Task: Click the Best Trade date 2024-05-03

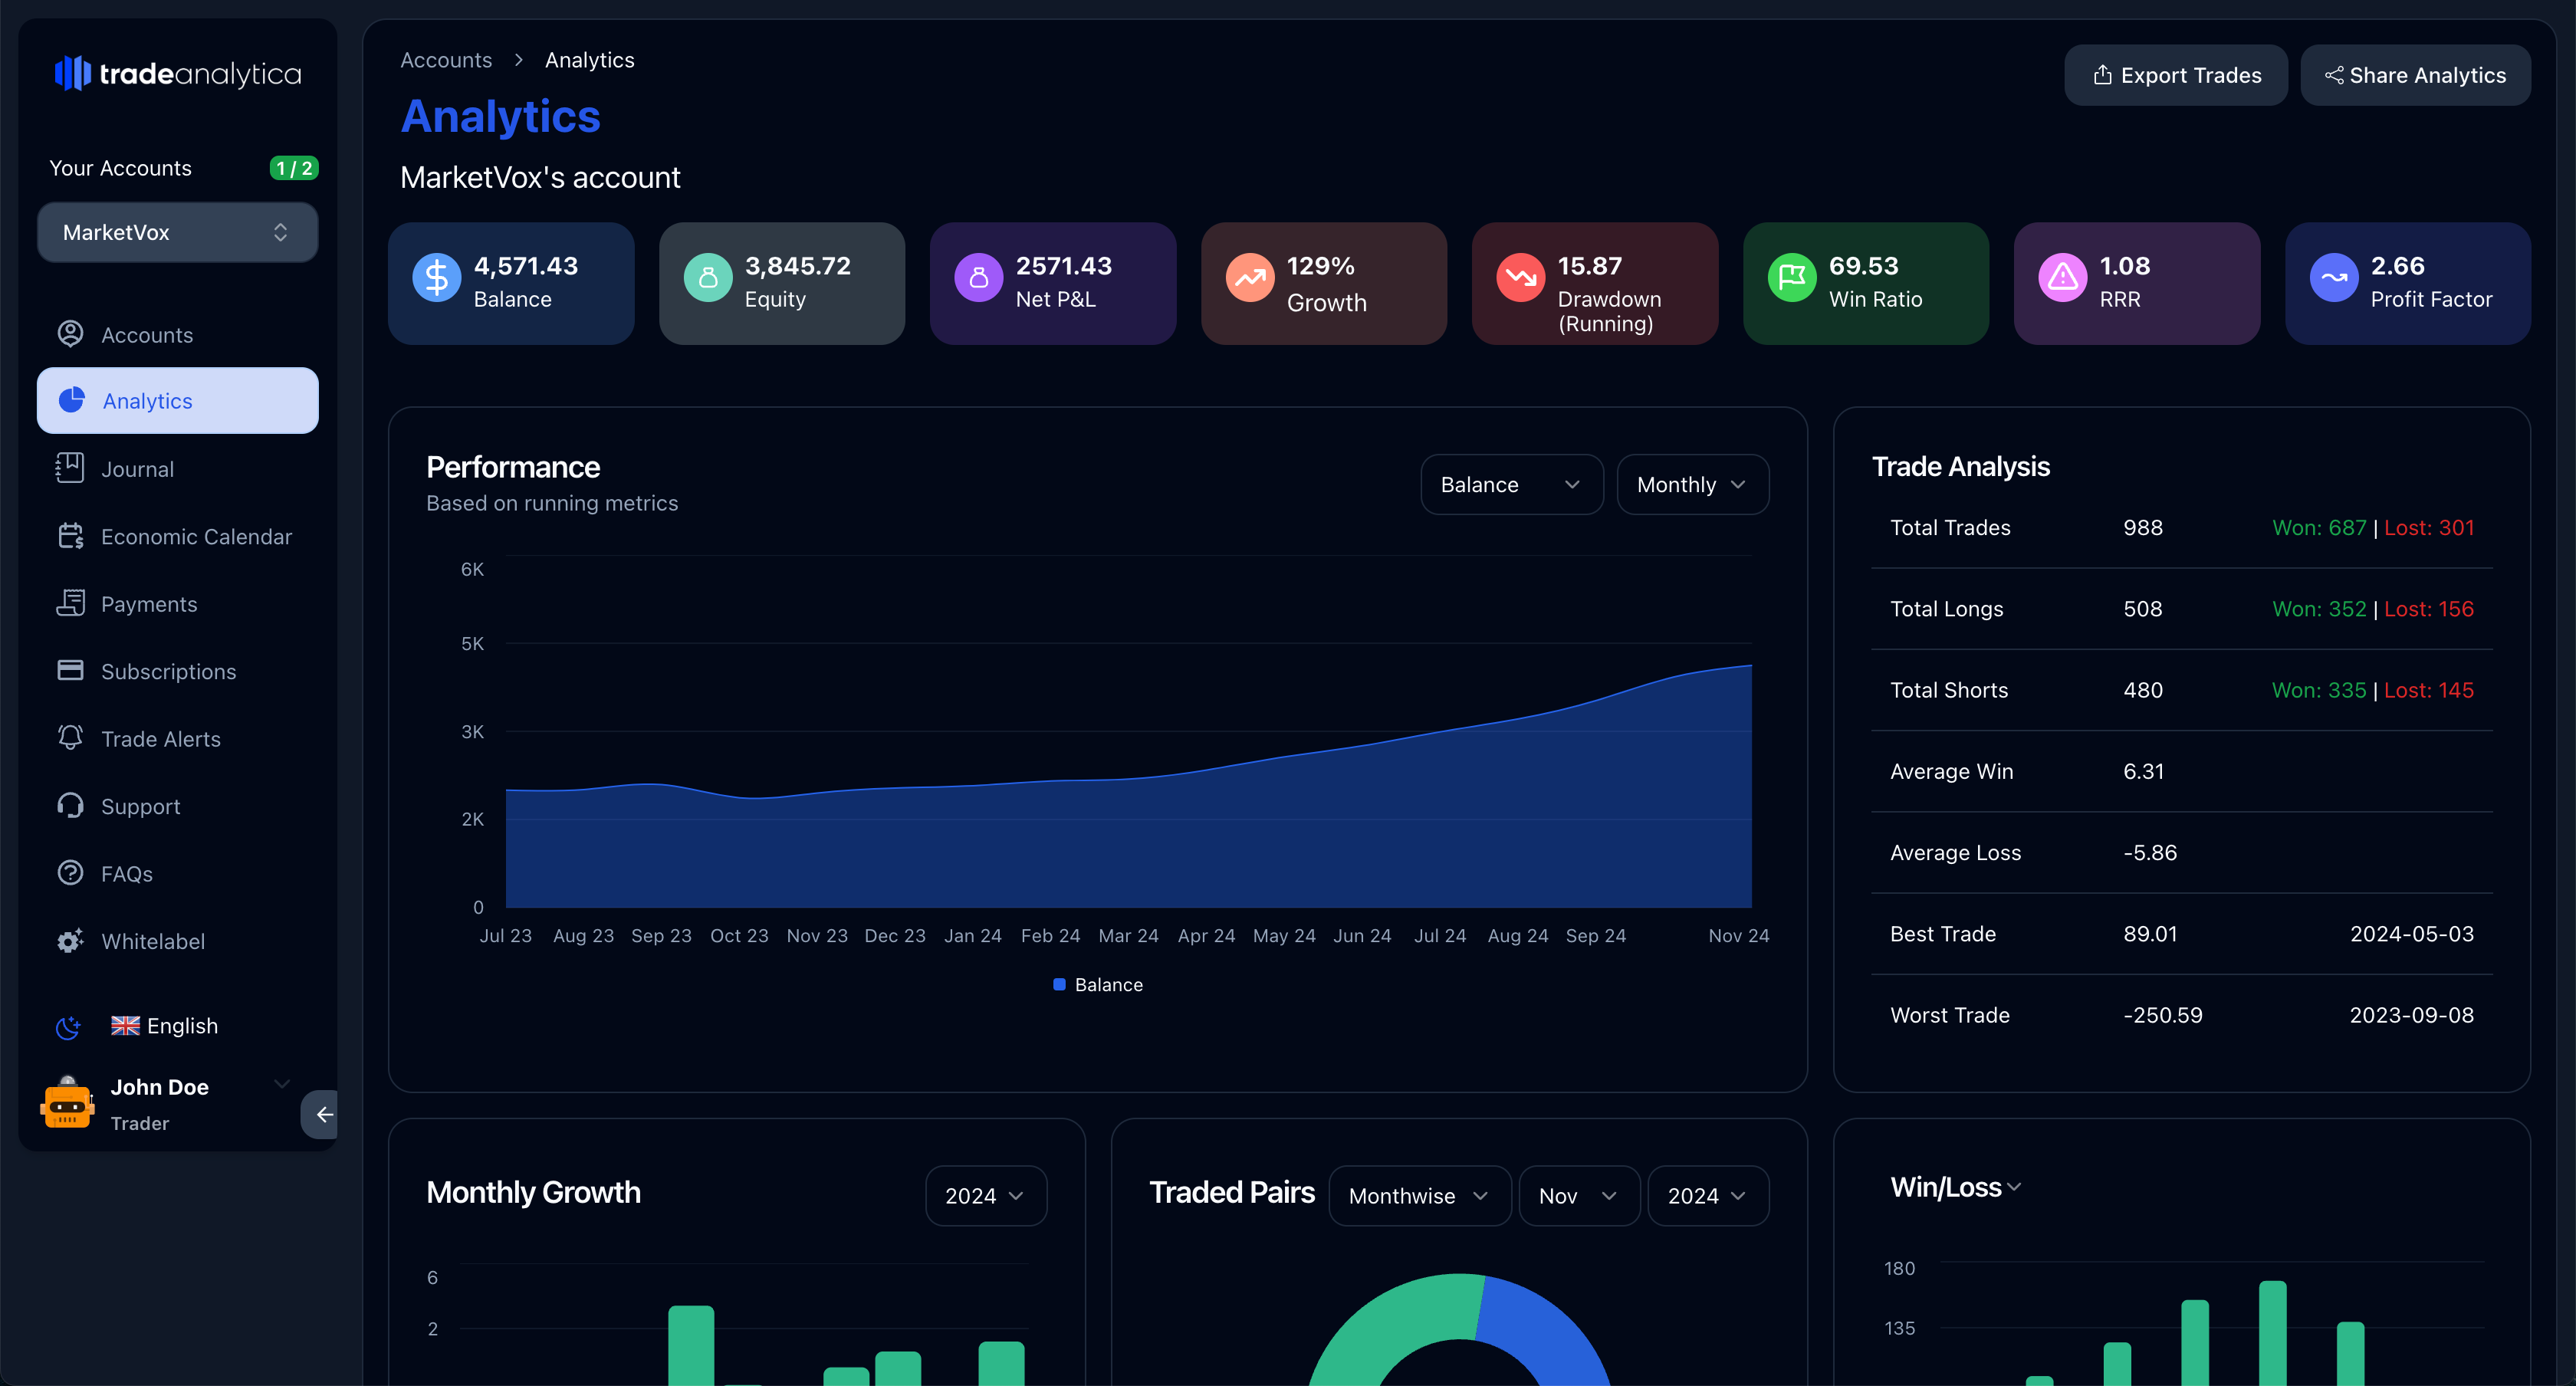Action: pos(2411,933)
